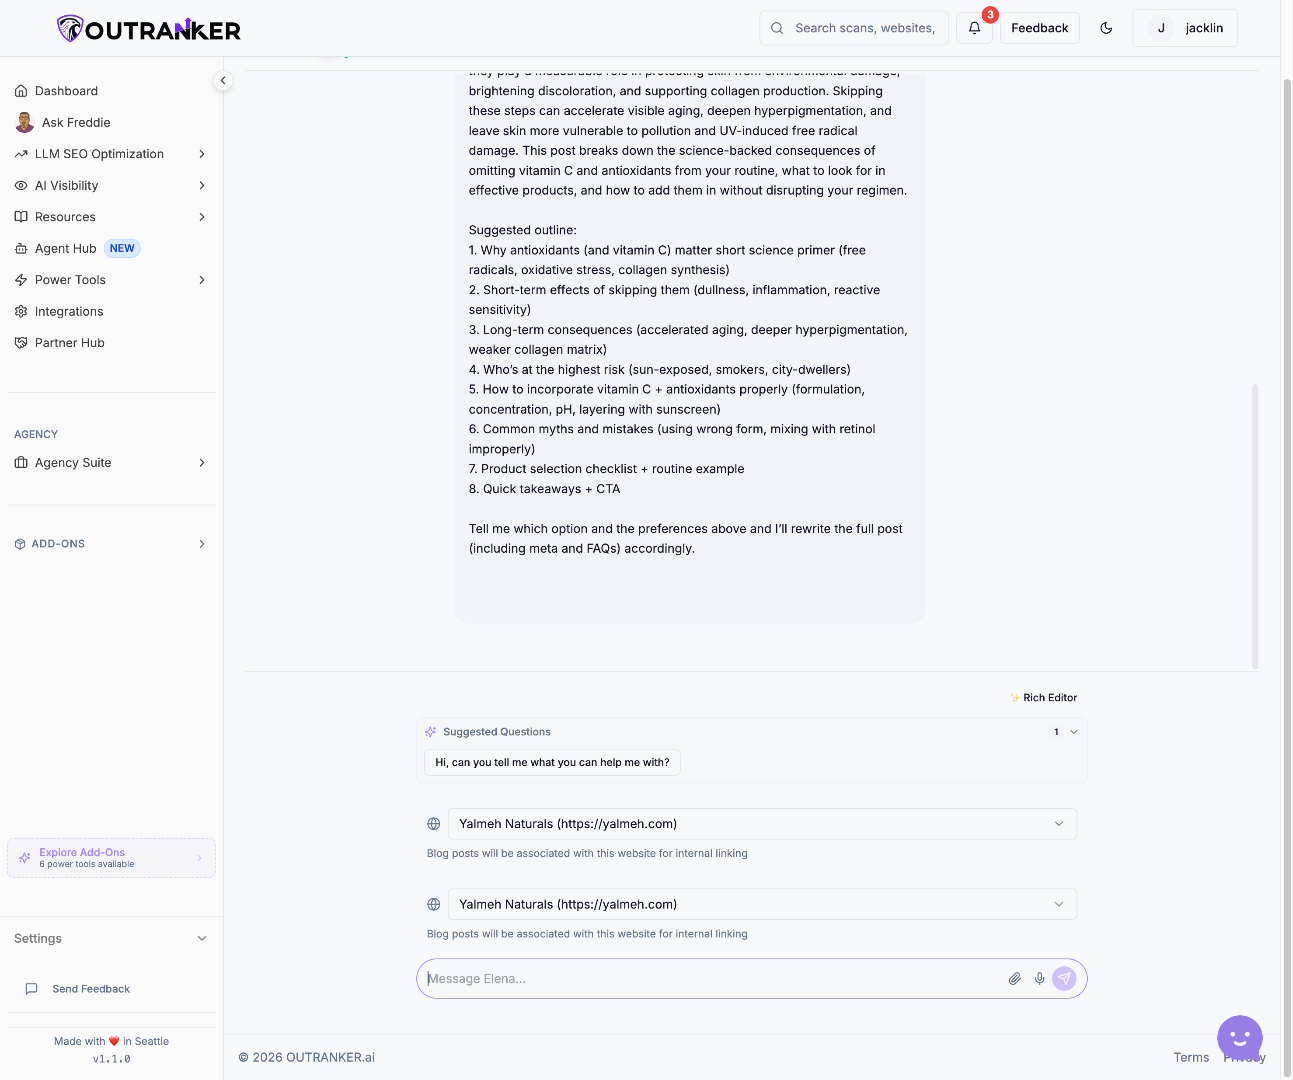The height and width of the screenshot is (1080, 1293).
Task: Click "7. Product selection checklist + routine example"
Action: (607, 469)
